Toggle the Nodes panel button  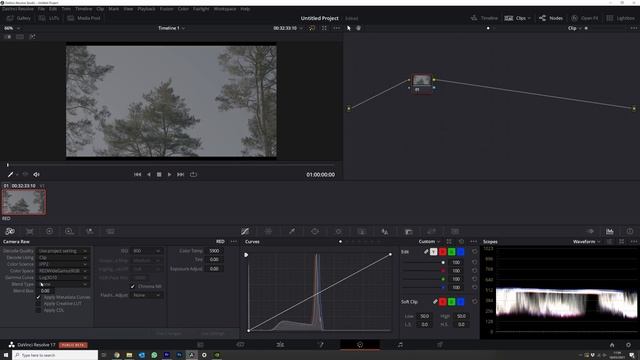551,18
